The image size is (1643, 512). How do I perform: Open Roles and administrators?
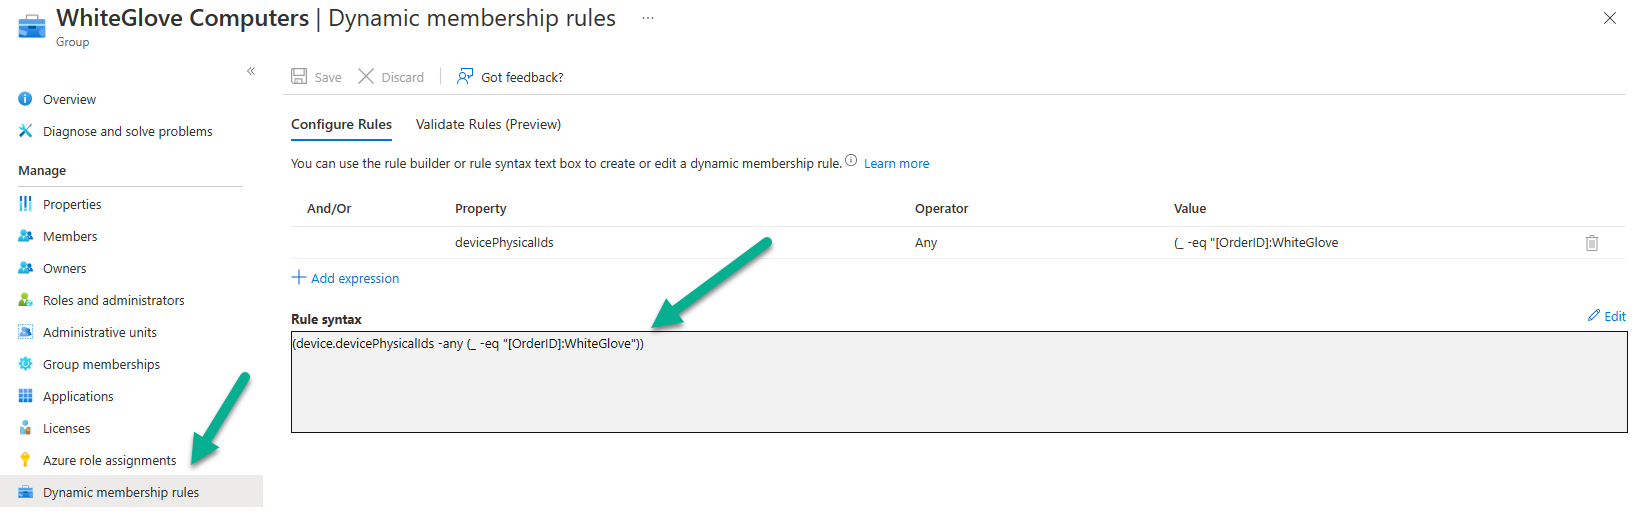point(114,300)
